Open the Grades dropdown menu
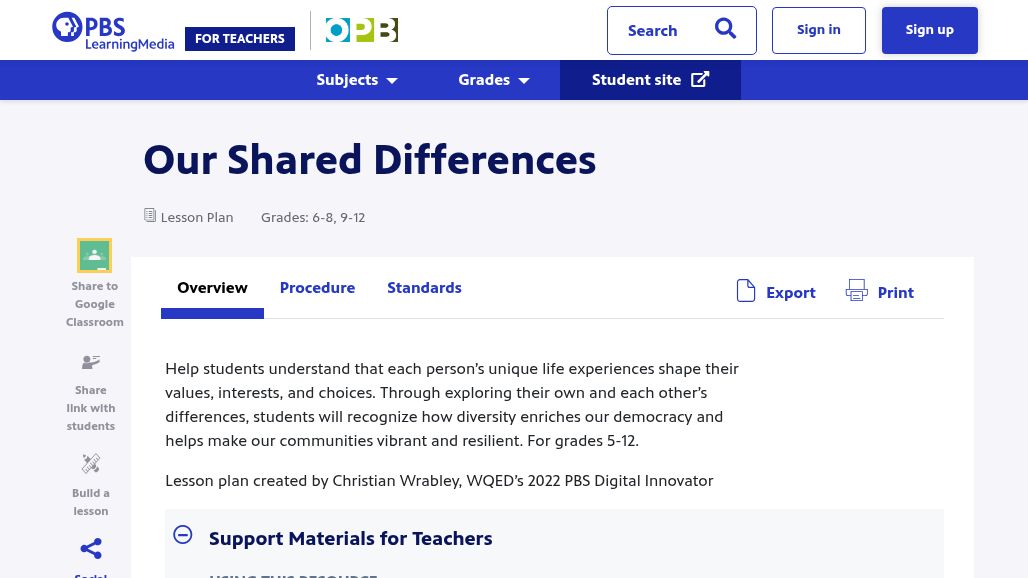1028x578 pixels. click(493, 80)
